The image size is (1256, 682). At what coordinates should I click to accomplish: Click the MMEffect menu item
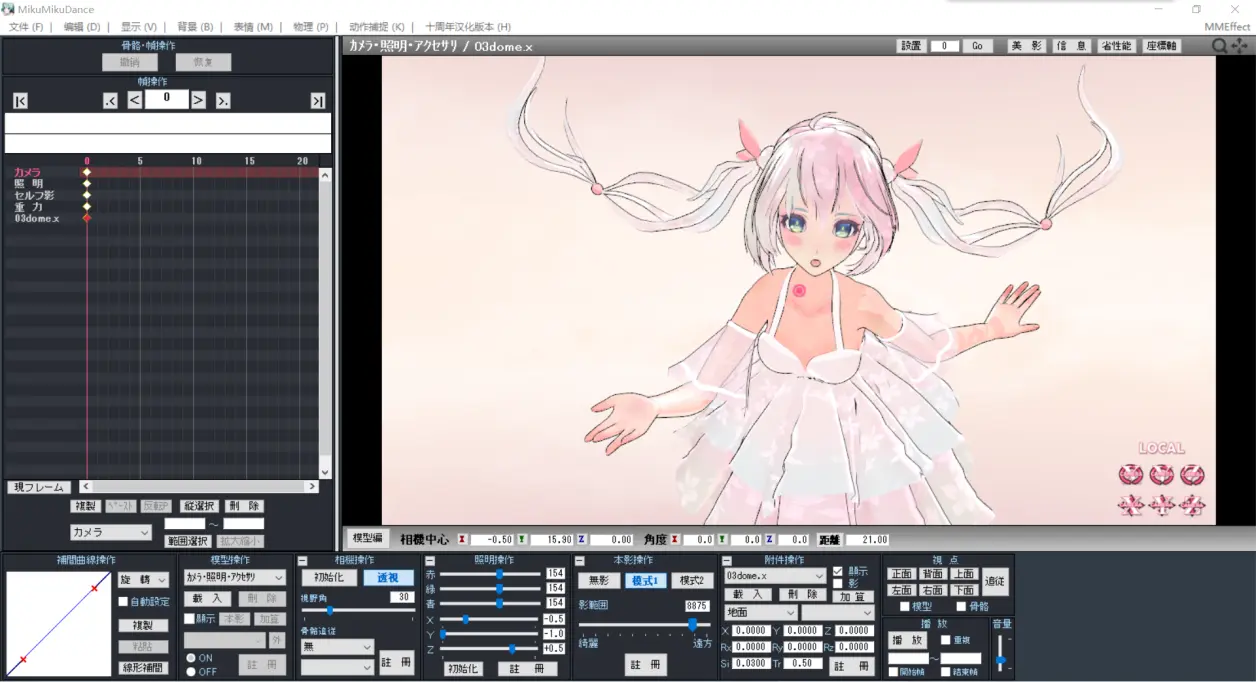click(1227, 27)
